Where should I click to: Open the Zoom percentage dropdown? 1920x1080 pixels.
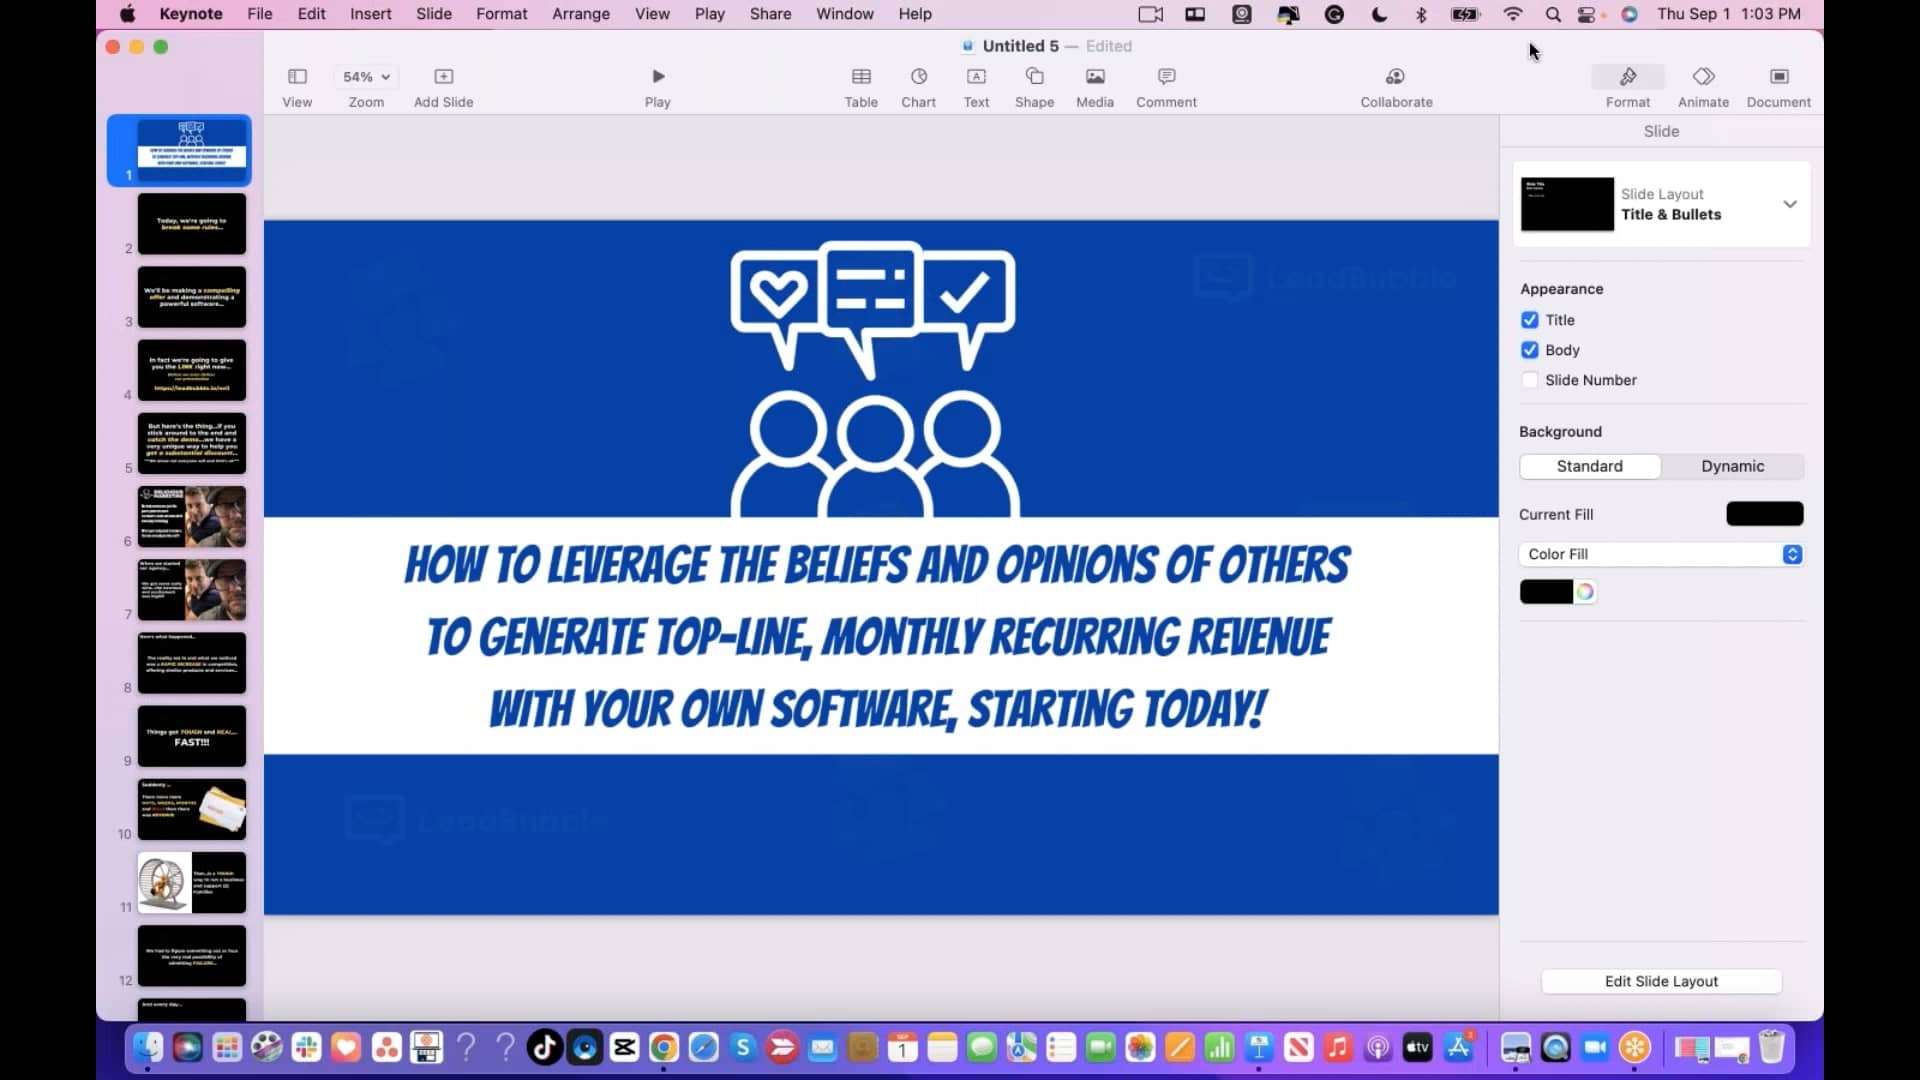pyautogui.click(x=364, y=76)
